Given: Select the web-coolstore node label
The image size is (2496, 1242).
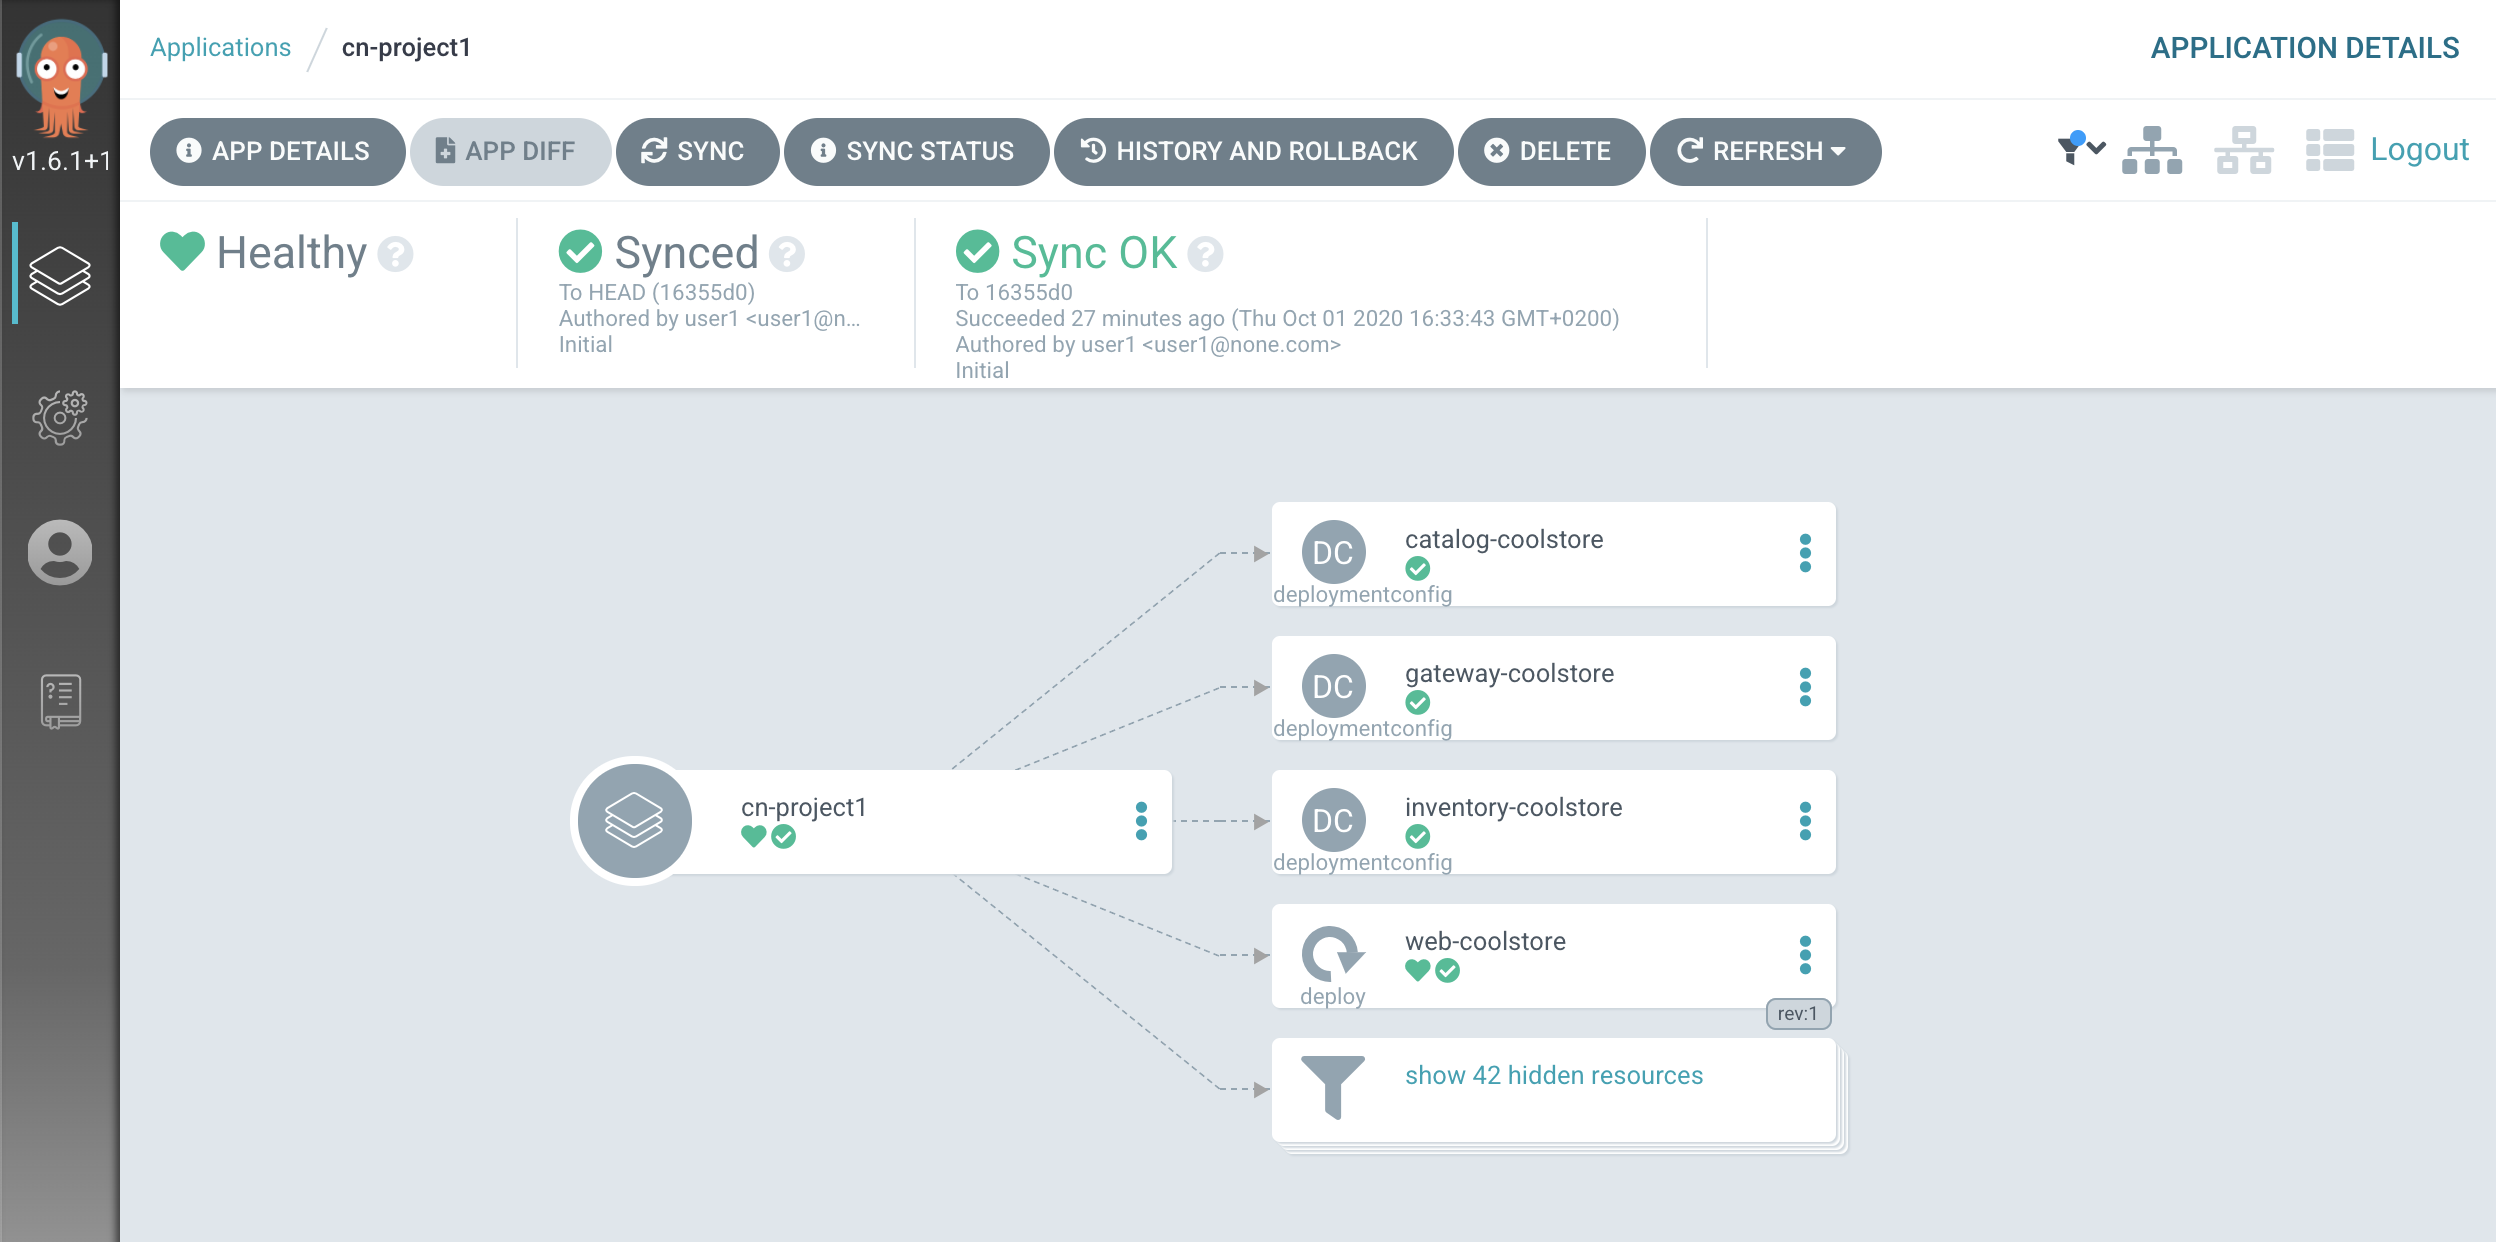Looking at the screenshot, I should pos(1485,941).
